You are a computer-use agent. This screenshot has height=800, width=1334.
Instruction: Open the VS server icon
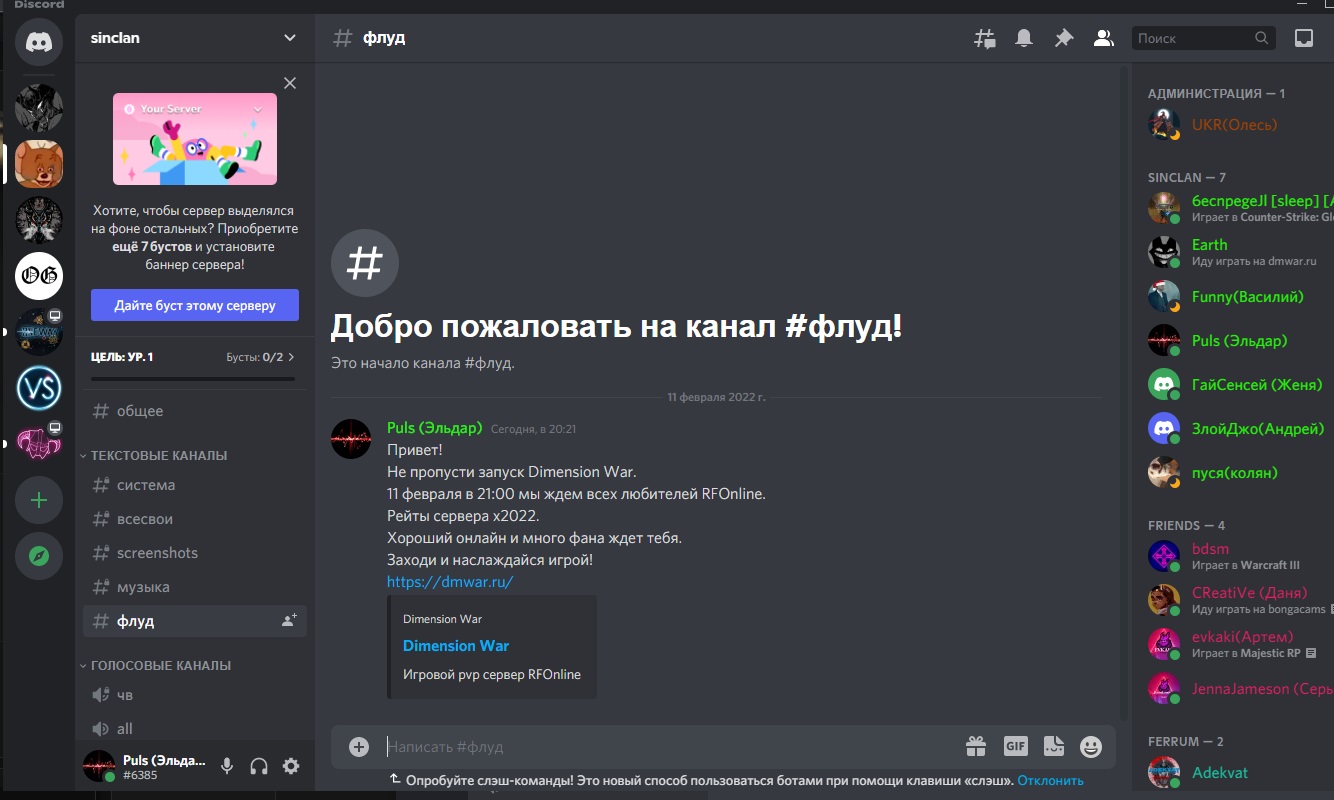39,388
